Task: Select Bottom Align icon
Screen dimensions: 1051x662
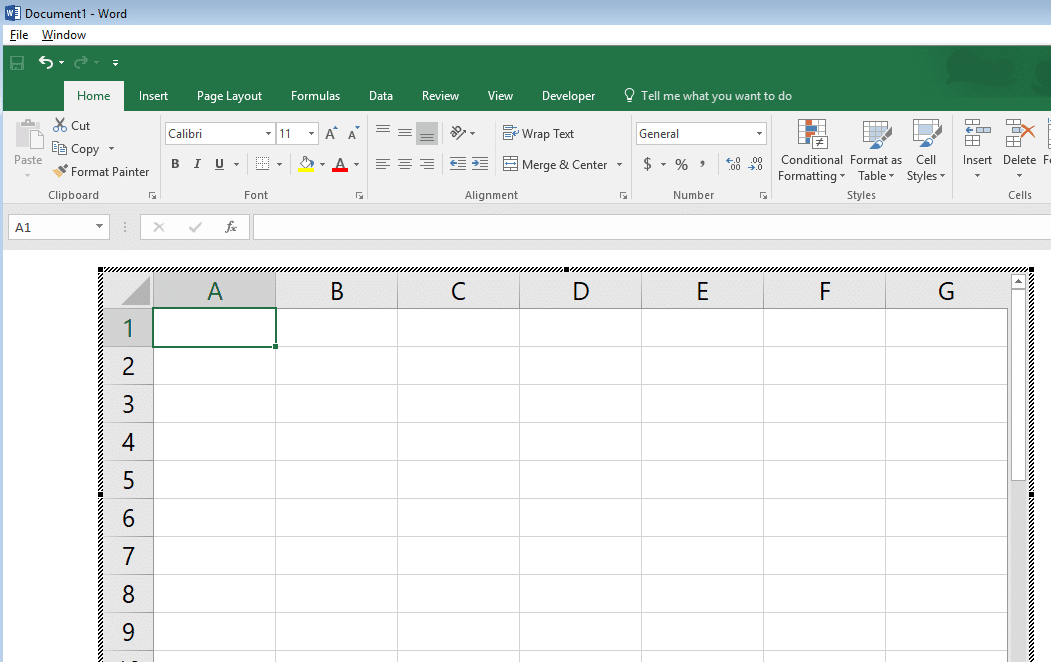Action: click(427, 133)
